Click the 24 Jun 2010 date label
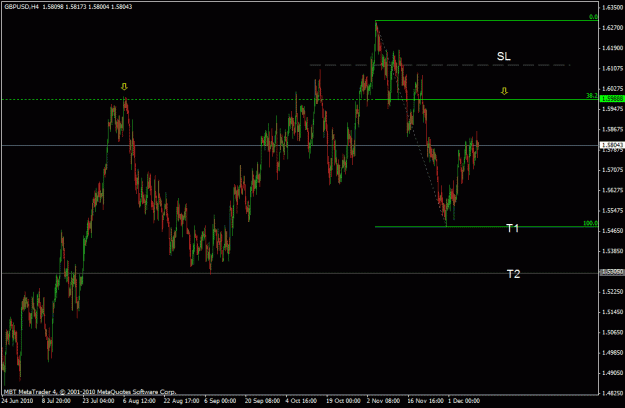The height and width of the screenshot is (408, 625). coord(17,401)
